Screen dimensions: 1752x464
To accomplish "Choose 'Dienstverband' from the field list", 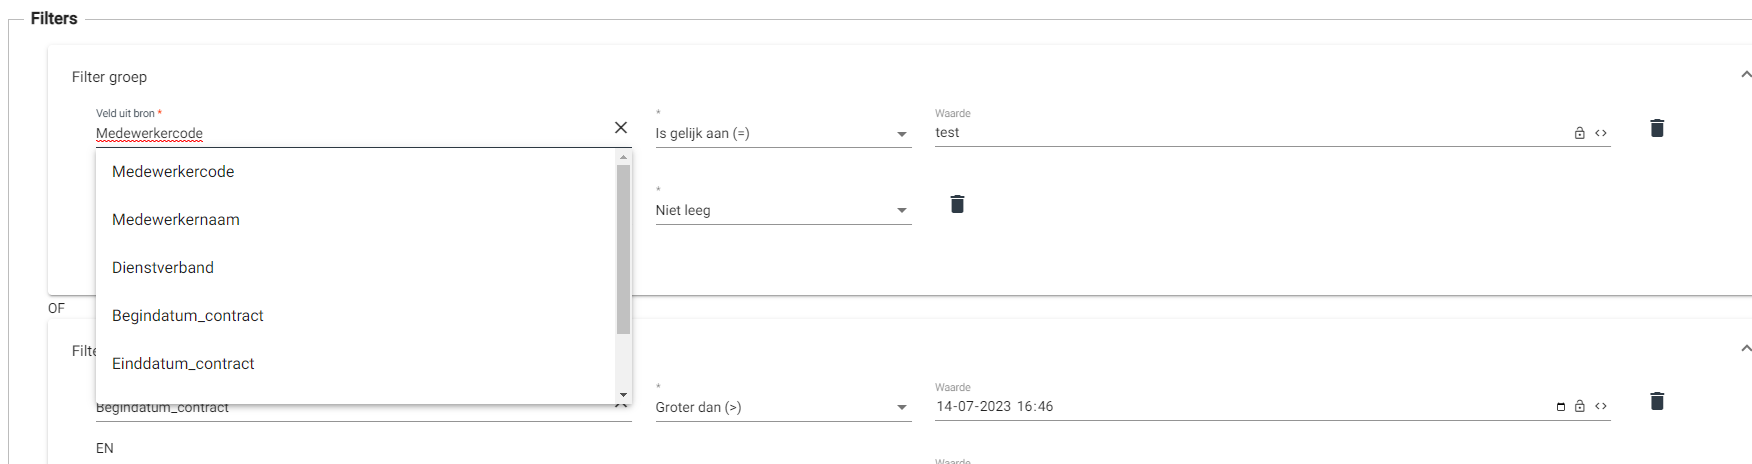I will click(163, 268).
